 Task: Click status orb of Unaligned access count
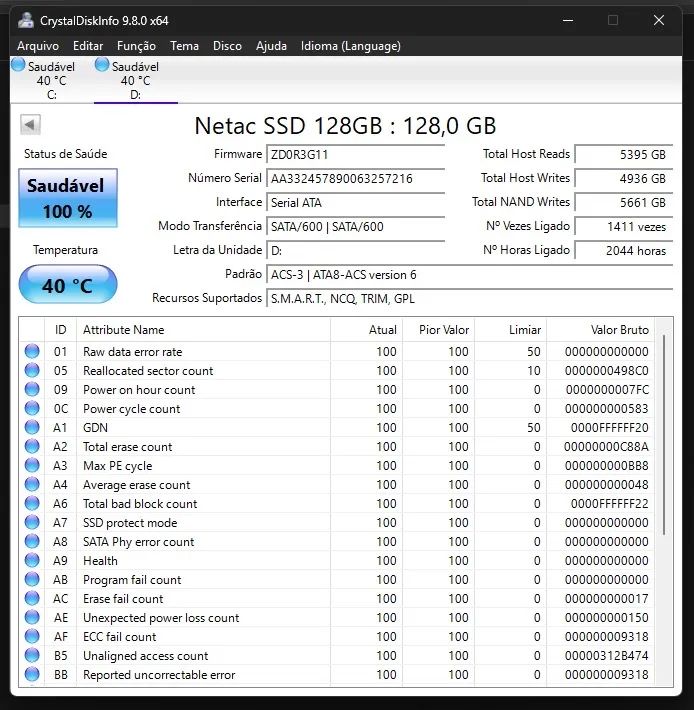tap(32, 656)
